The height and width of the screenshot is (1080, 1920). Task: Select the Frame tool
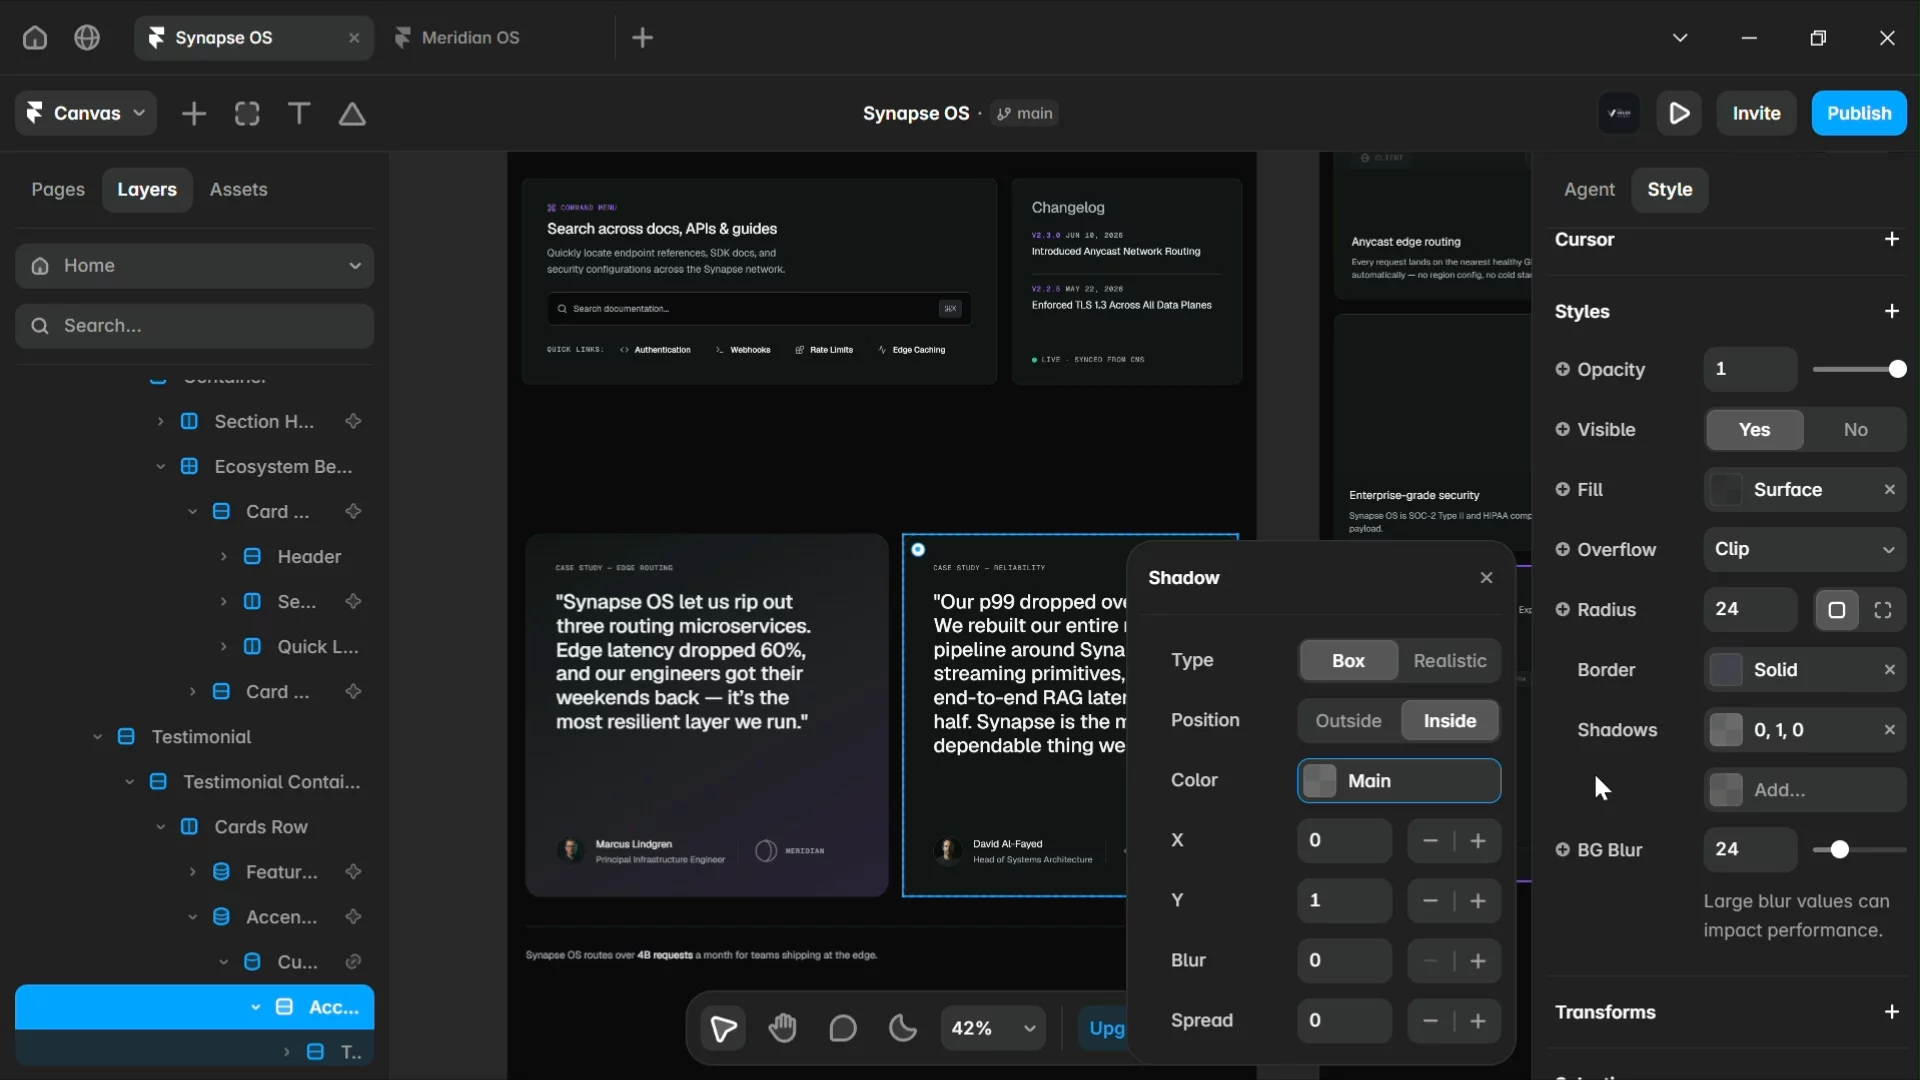(247, 114)
